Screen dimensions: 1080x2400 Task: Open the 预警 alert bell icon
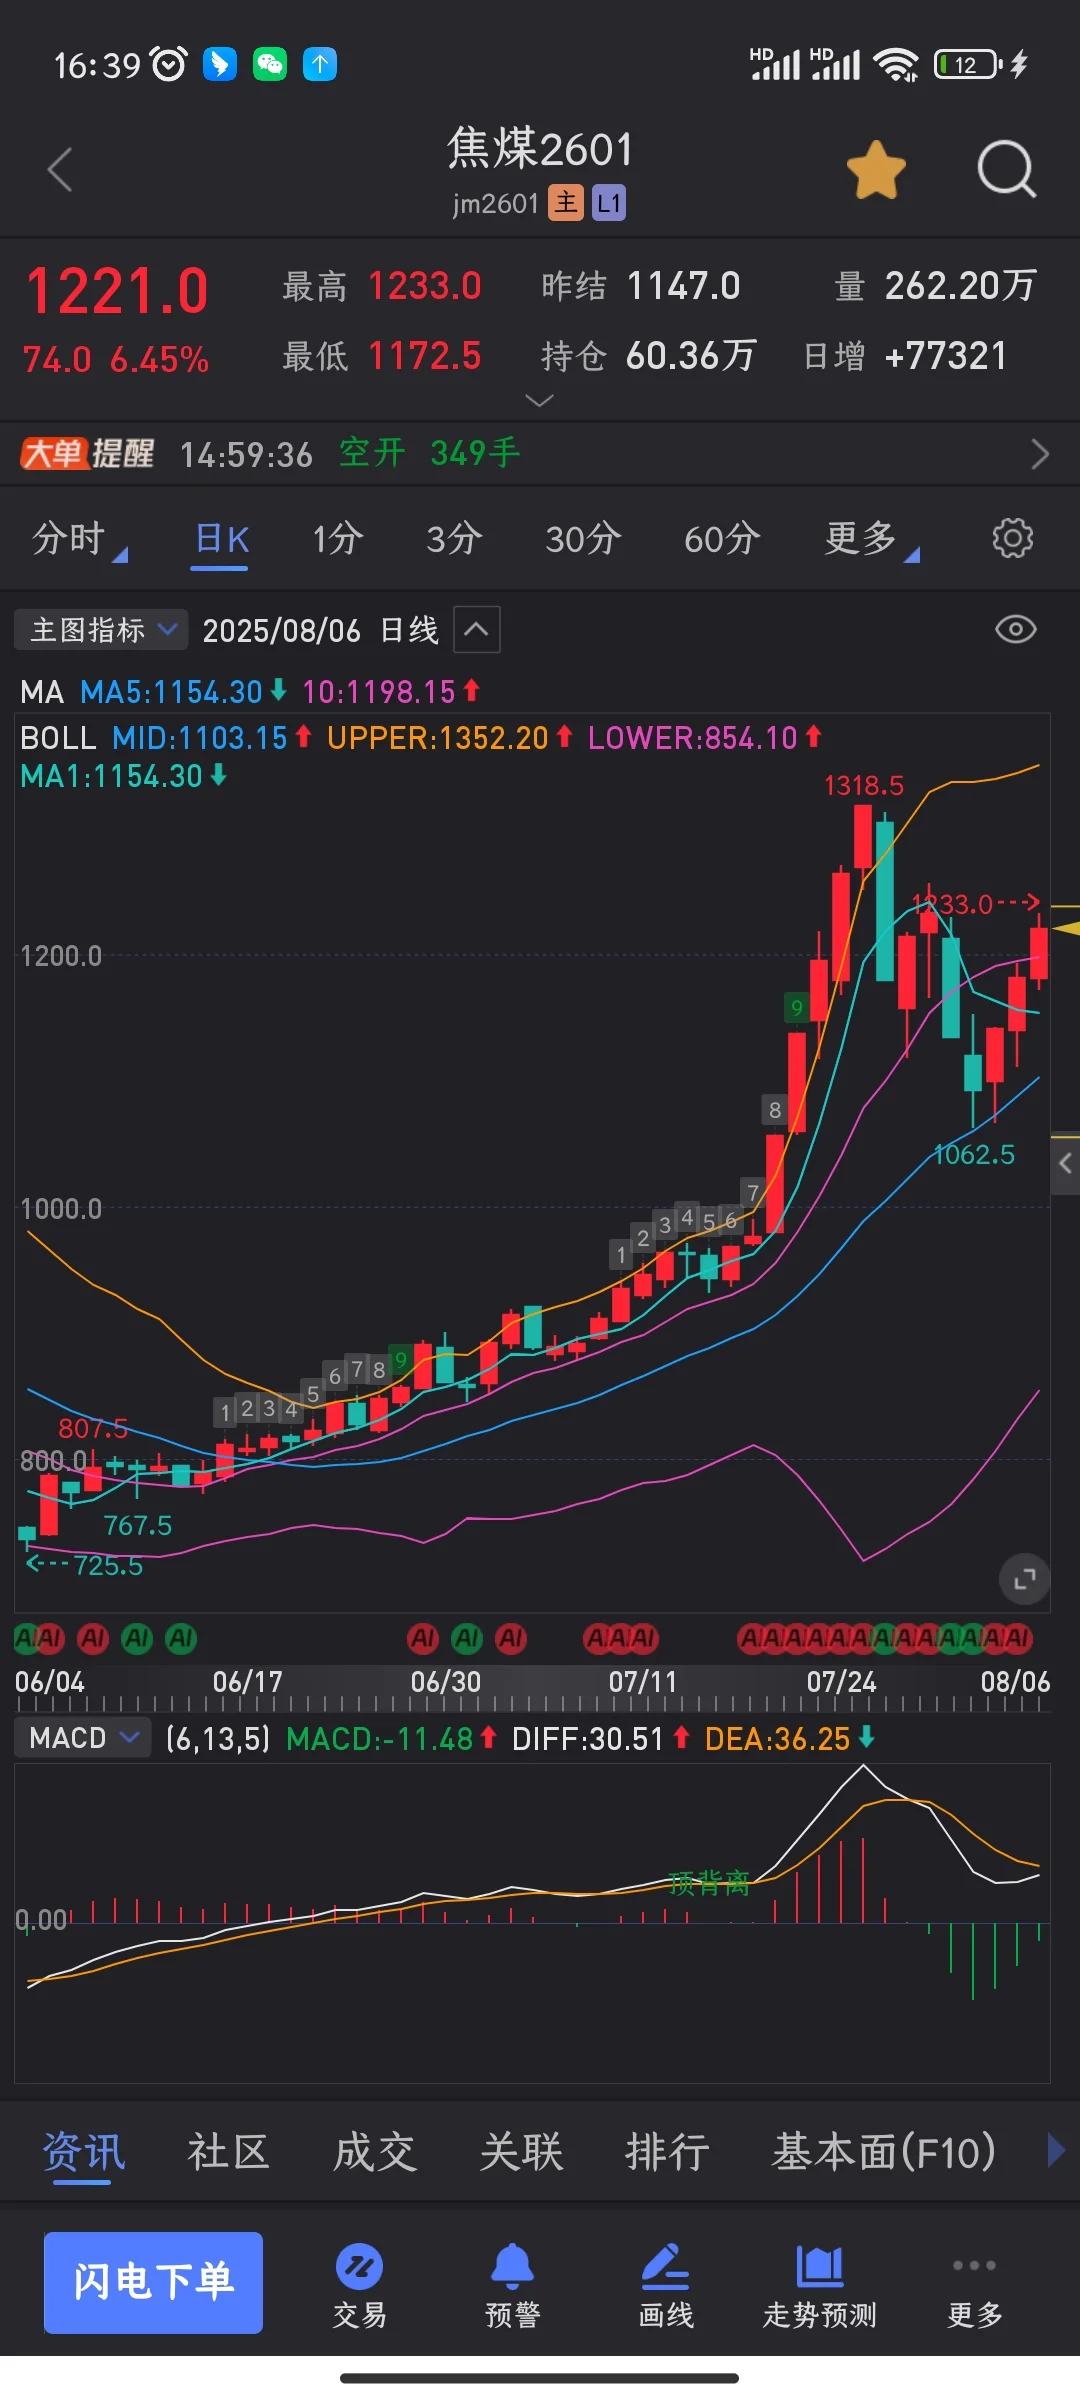pos(512,2286)
